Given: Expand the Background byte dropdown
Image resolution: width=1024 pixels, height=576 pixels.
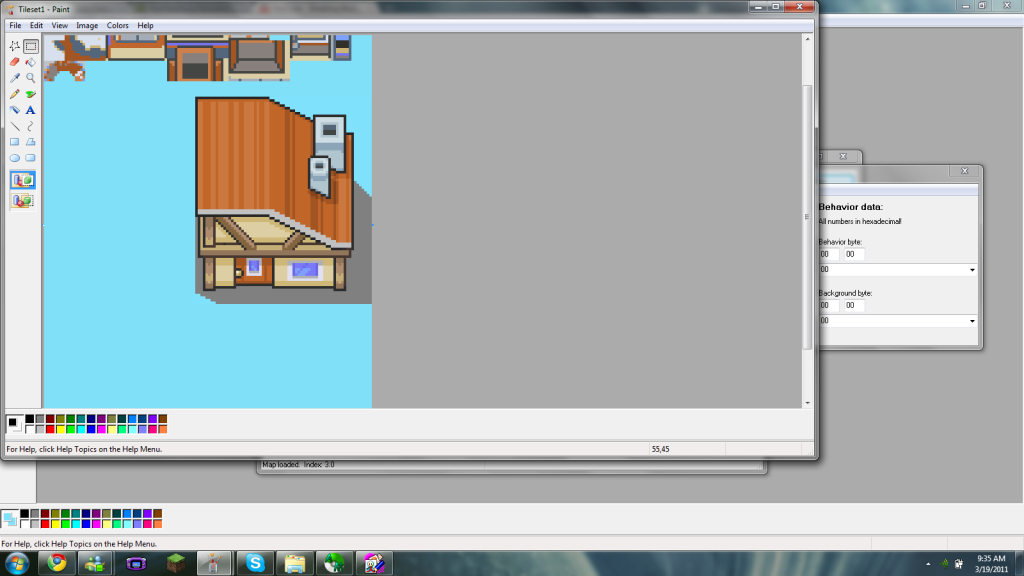Looking at the screenshot, I should (972, 321).
